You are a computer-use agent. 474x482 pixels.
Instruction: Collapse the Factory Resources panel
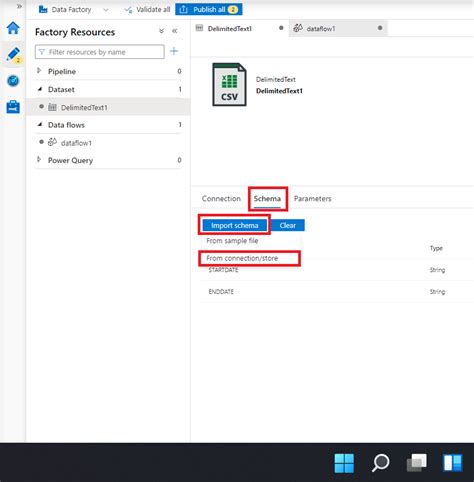tap(175, 31)
